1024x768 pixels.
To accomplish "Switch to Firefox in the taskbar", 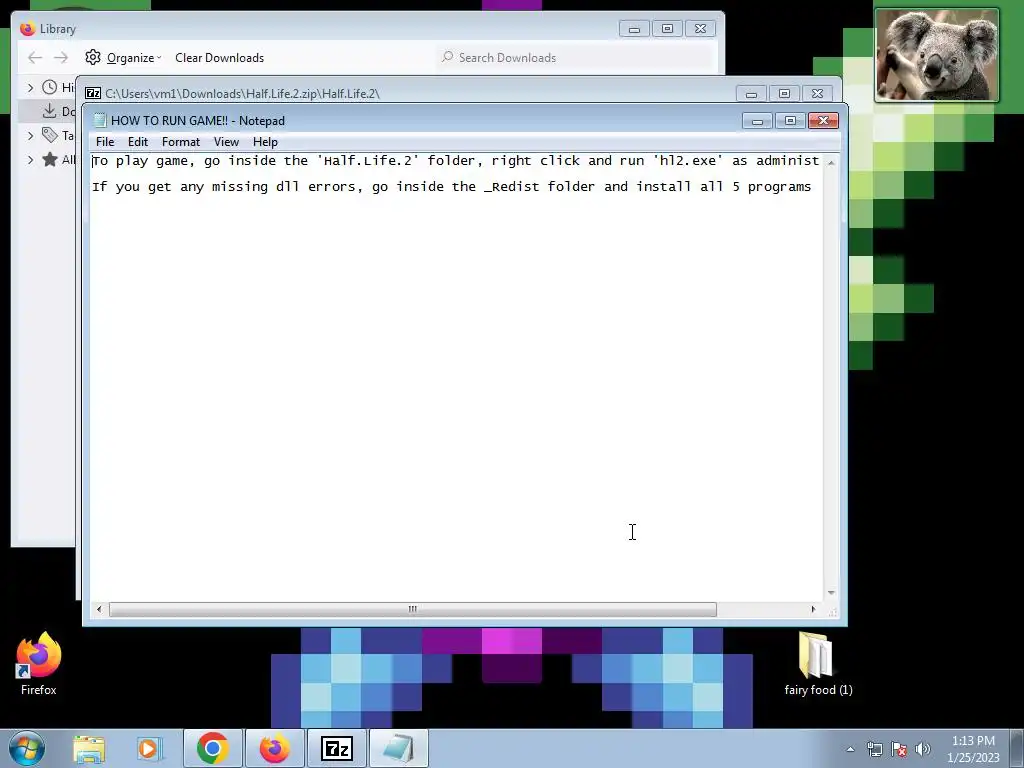I will tap(275, 749).
